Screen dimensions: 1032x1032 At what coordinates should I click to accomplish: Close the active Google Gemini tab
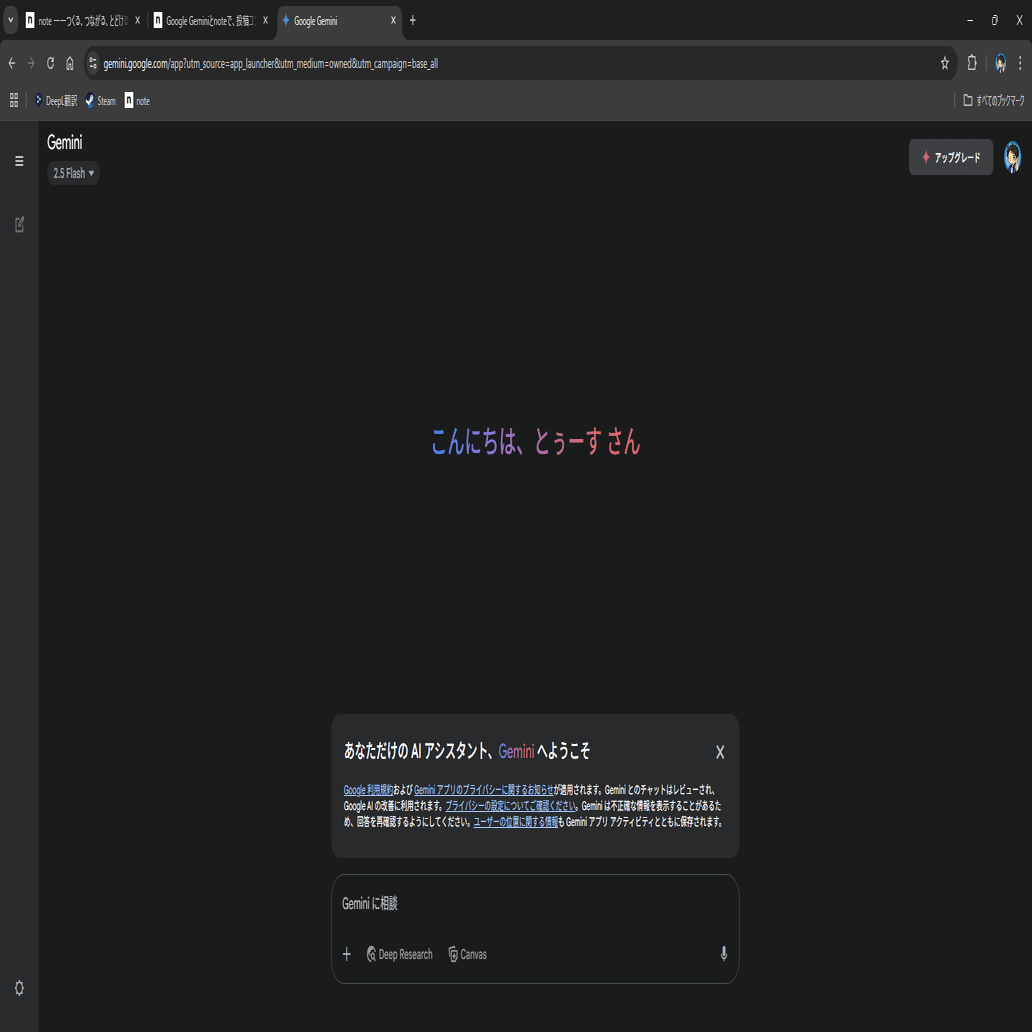393,21
